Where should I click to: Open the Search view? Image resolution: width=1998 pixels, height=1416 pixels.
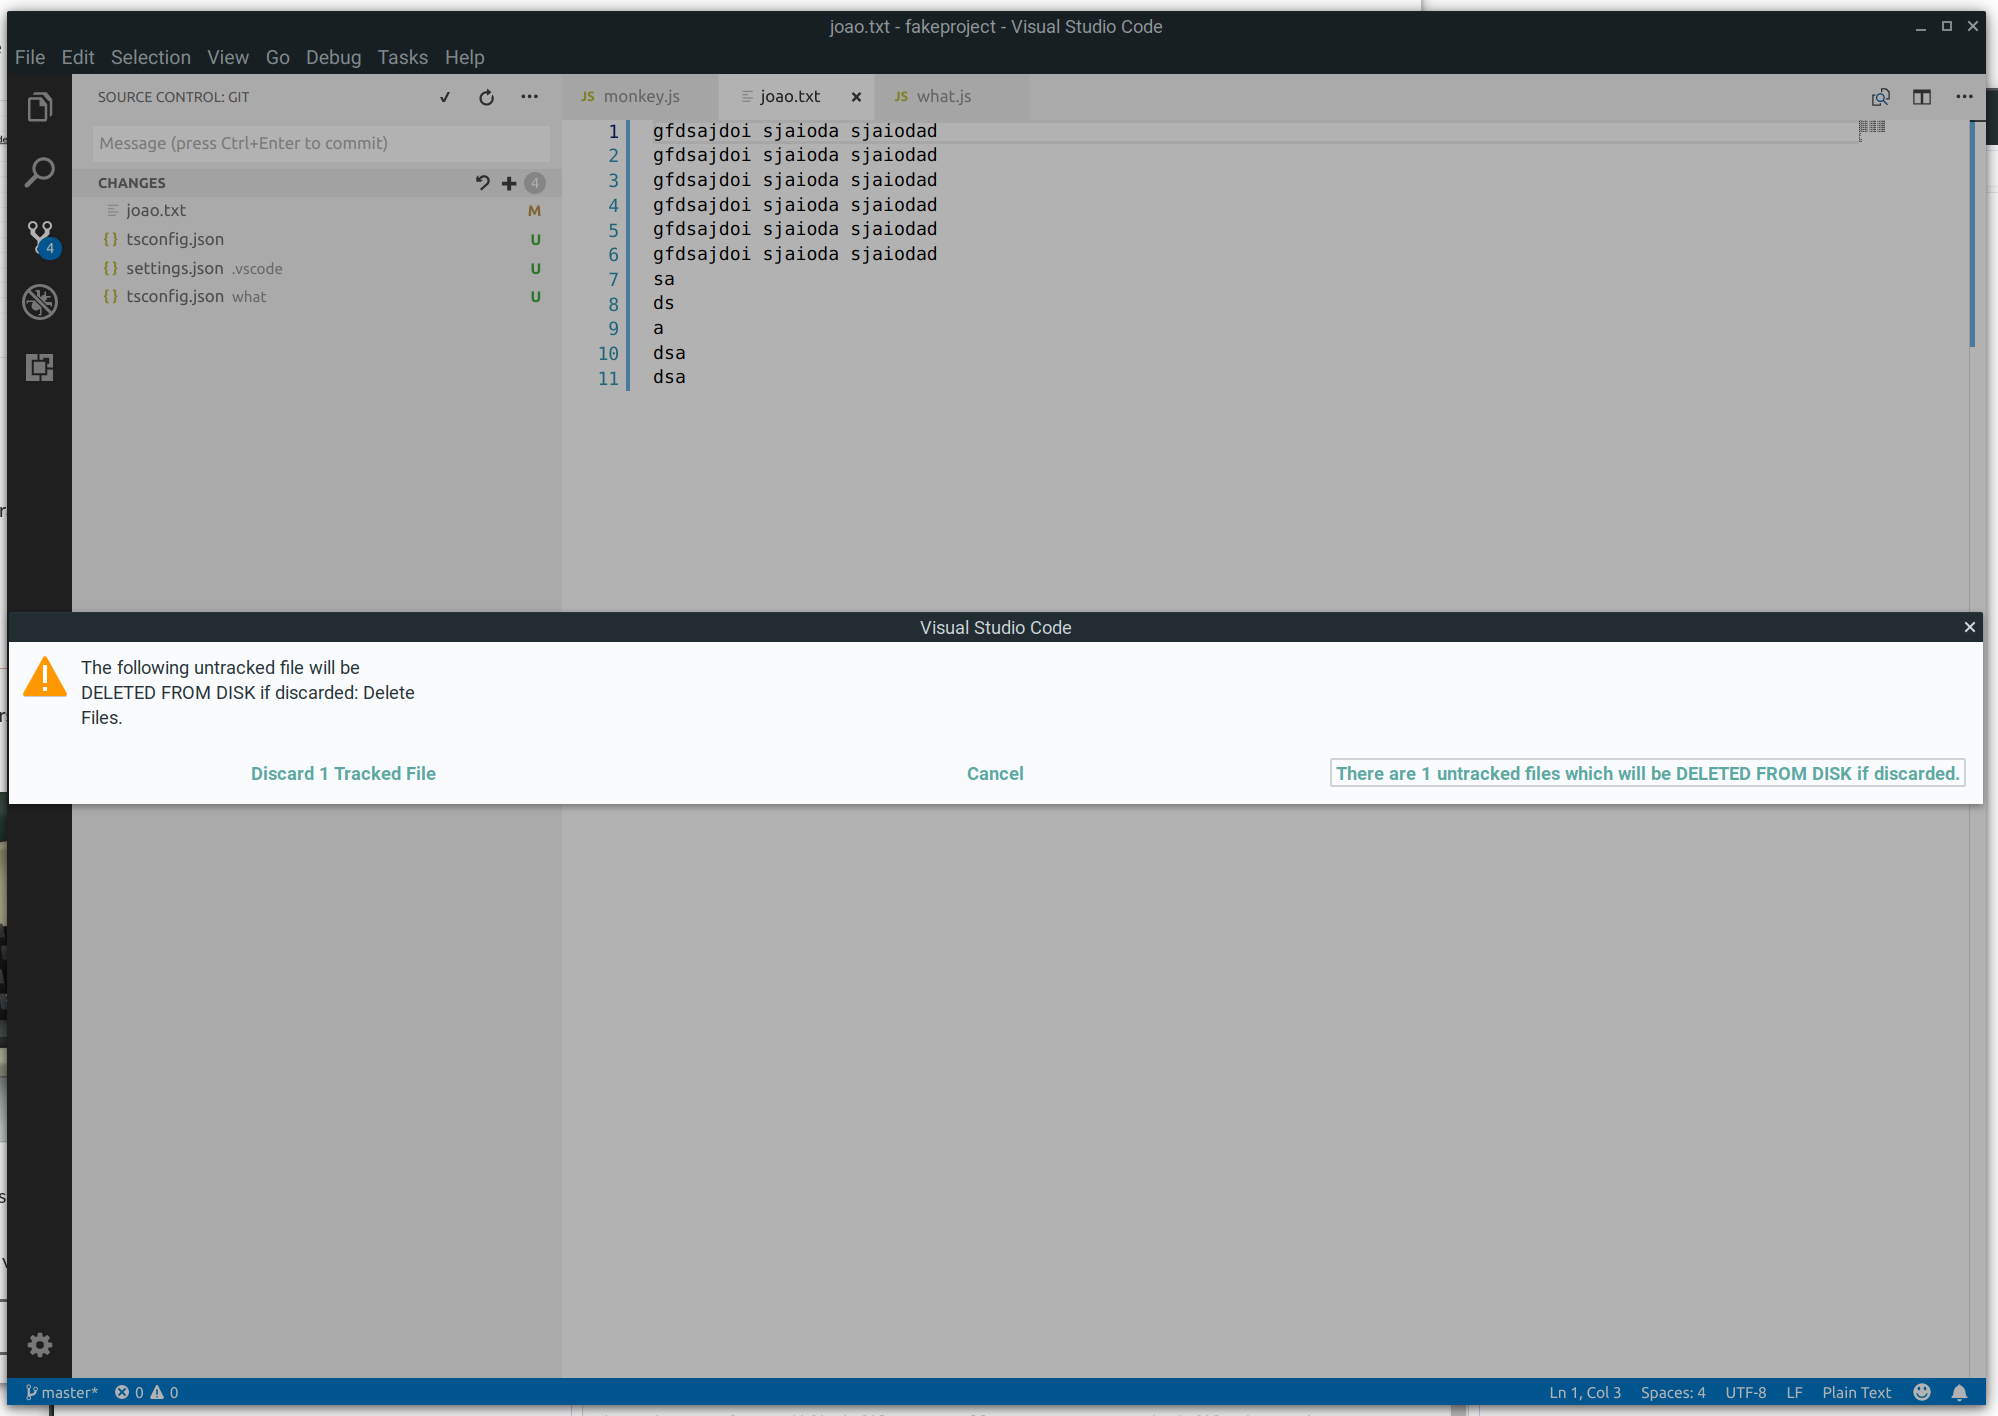coord(40,172)
